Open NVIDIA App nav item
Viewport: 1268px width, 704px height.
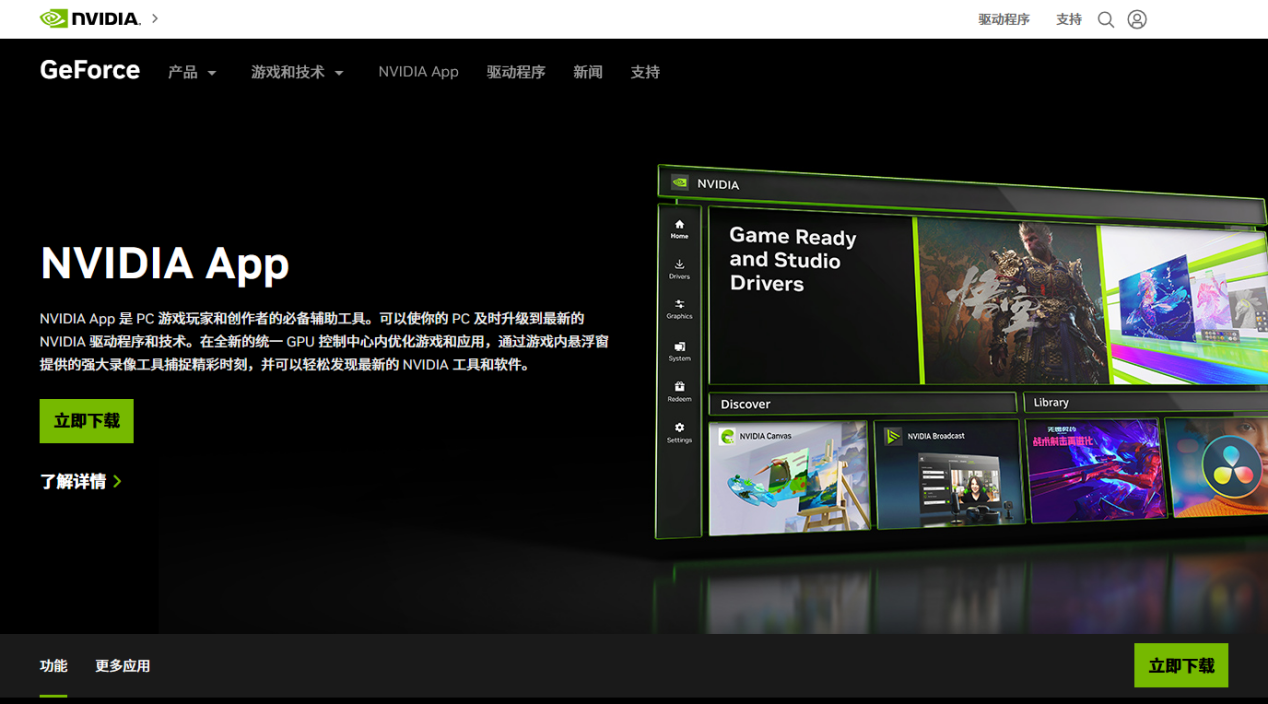(x=418, y=72)
